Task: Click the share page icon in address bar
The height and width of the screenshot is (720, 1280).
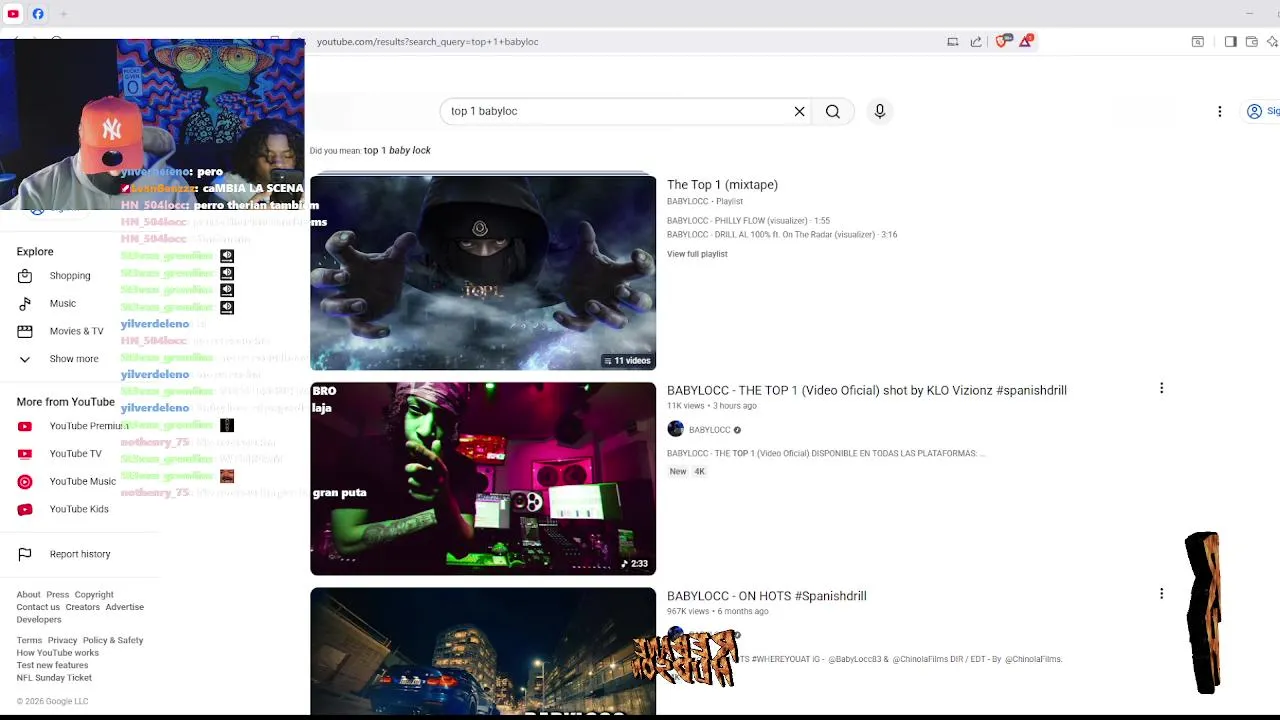Action: [976, 42]
